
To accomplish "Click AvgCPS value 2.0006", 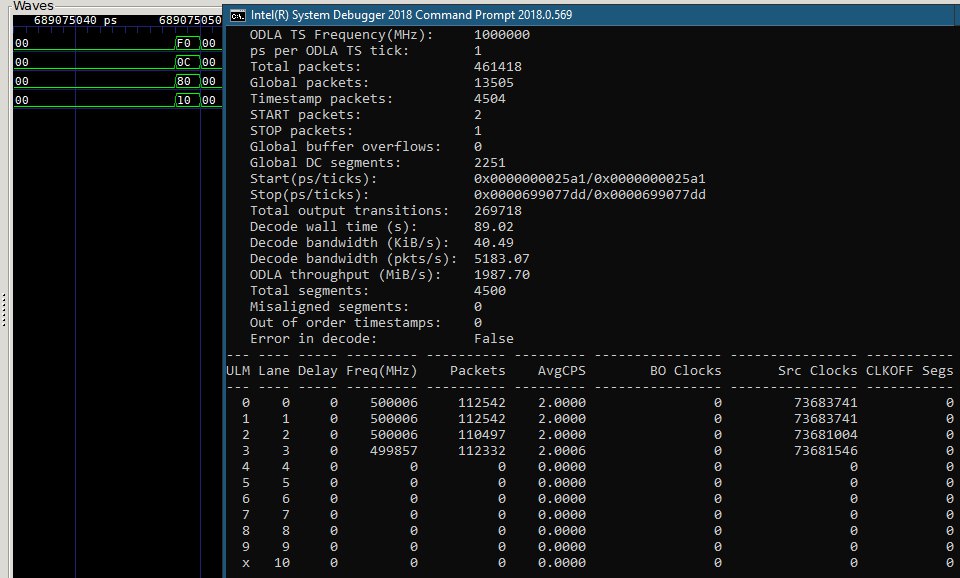I will [x=561, y=451].
